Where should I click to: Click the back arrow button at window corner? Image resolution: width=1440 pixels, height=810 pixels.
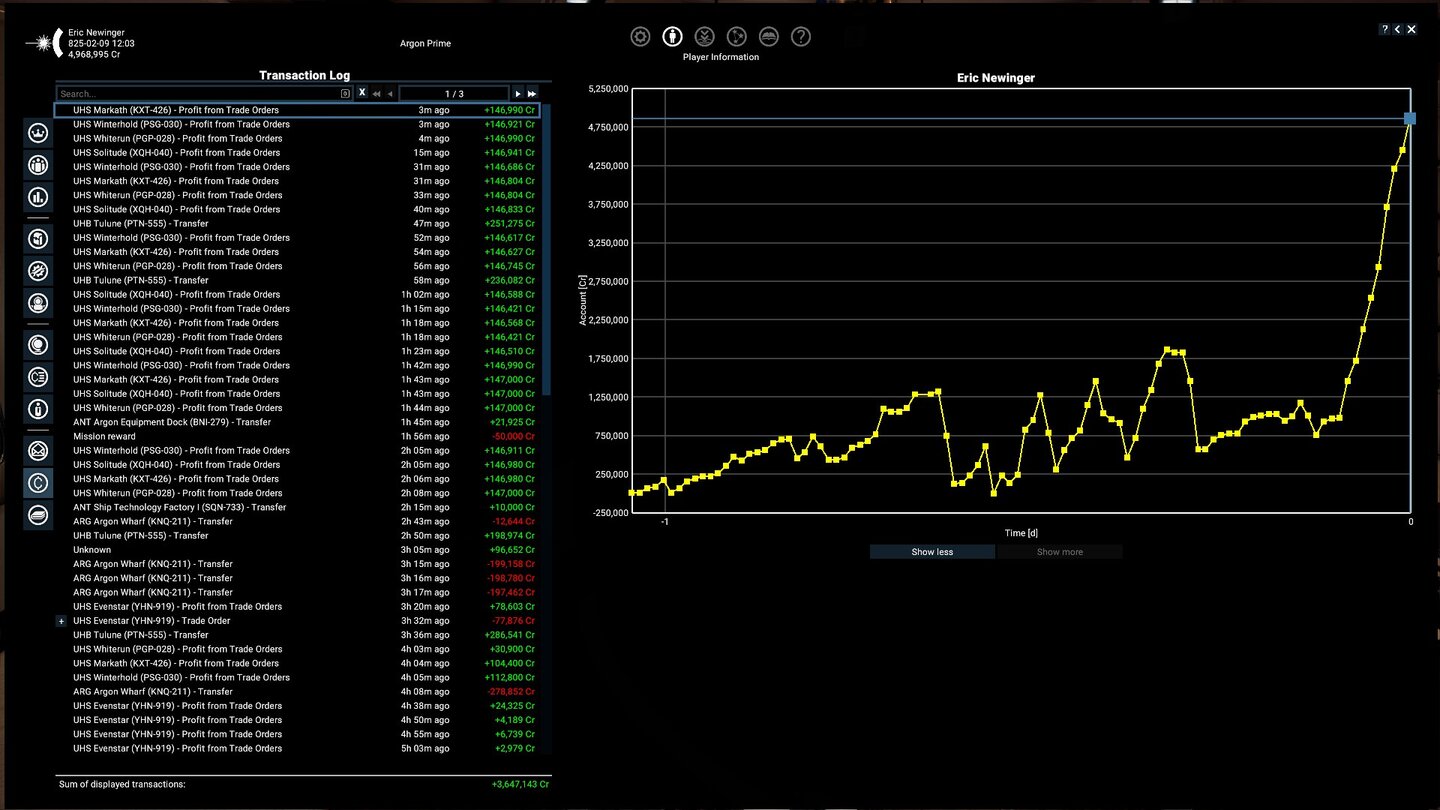point(1397,30)
